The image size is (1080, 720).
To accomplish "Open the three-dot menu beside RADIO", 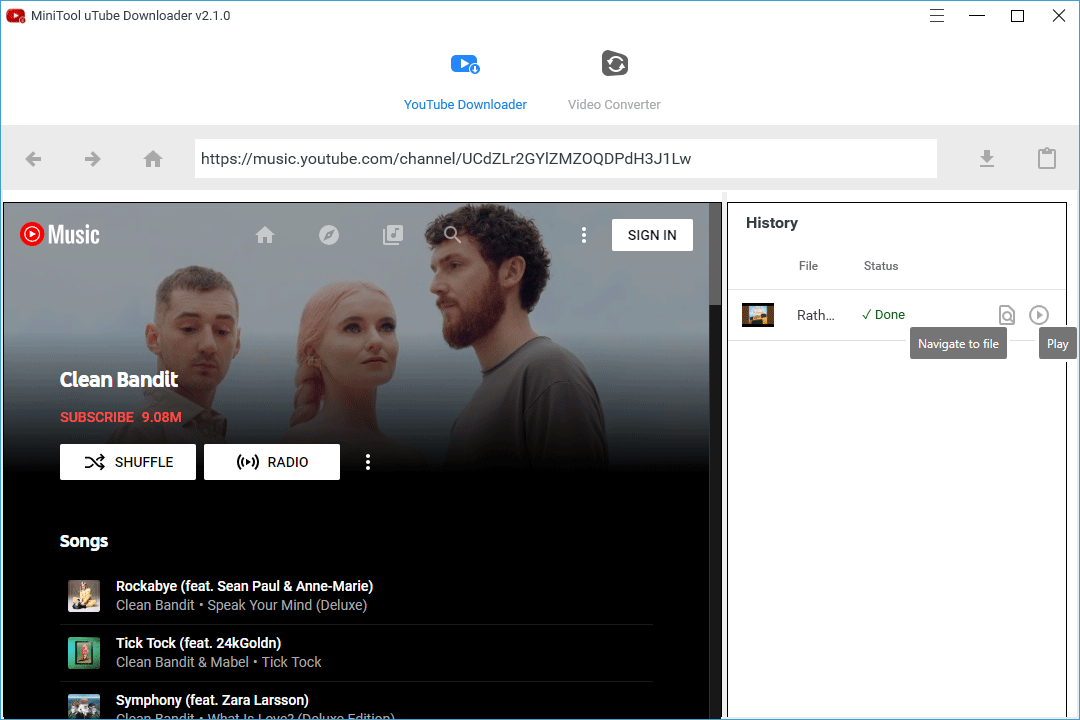I will pos(368,461).
